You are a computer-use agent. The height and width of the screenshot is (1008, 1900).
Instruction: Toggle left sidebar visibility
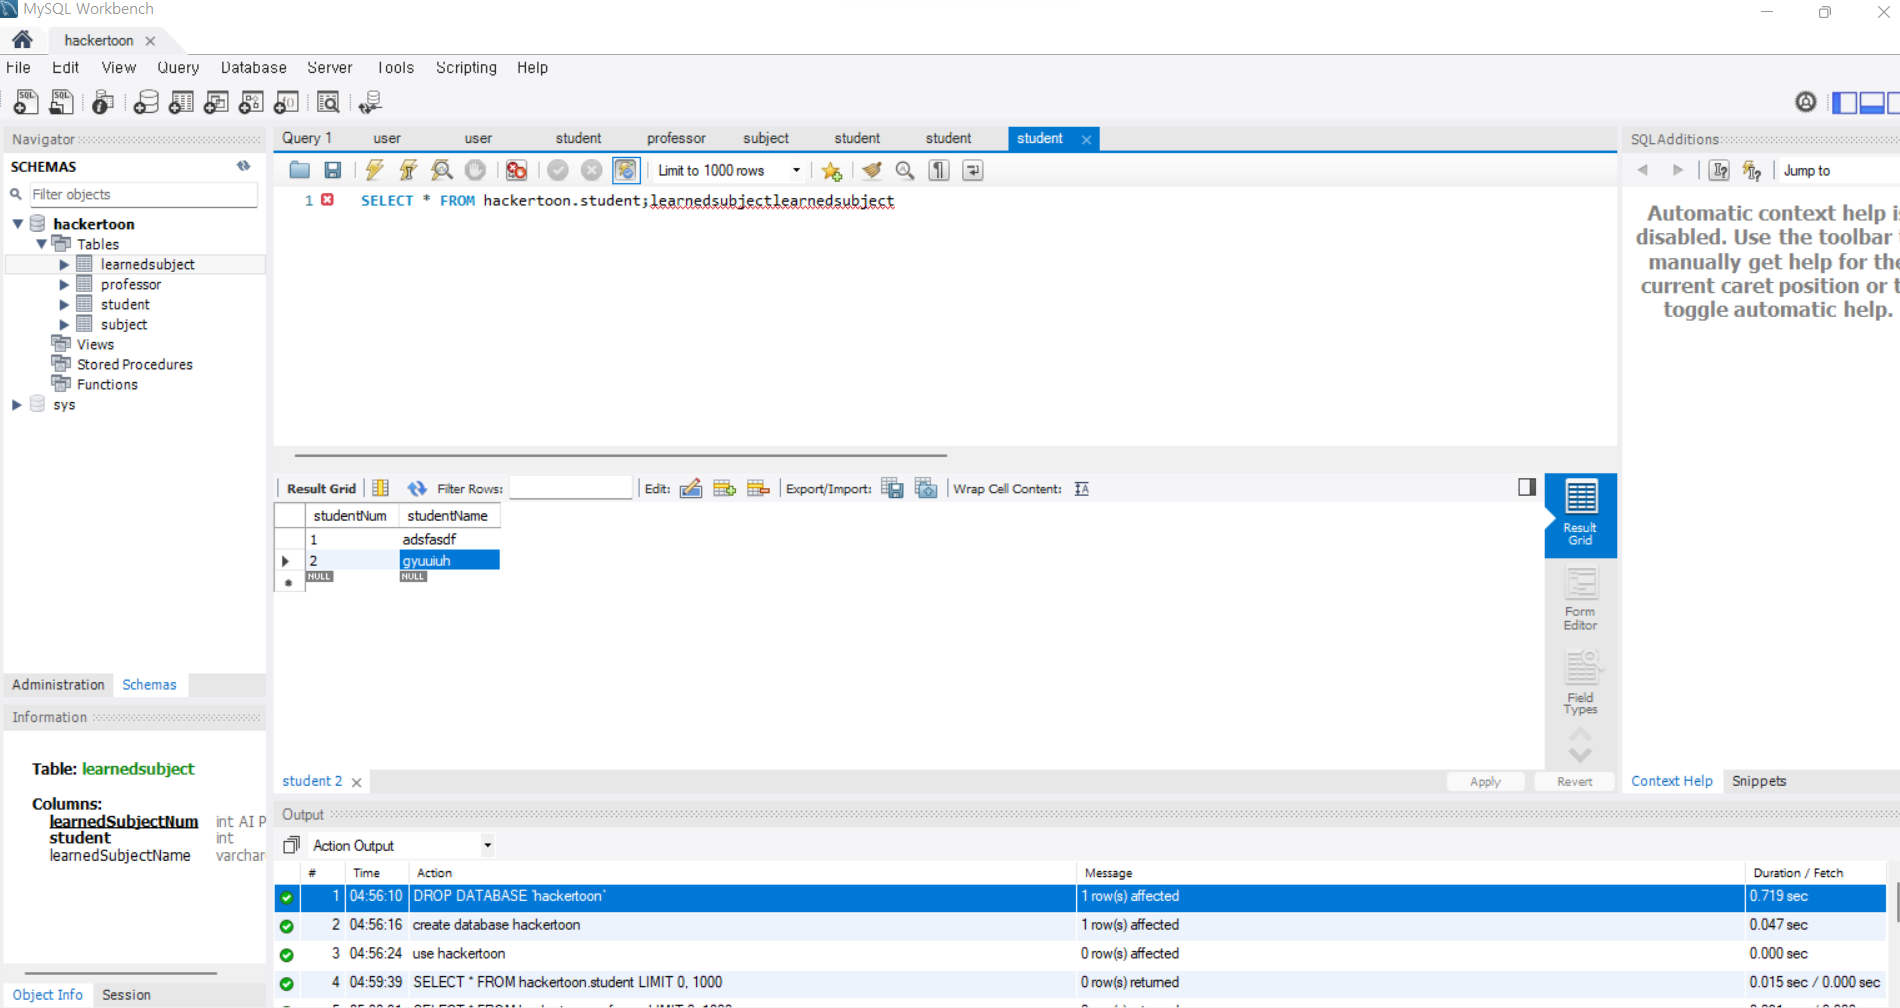[1845, 102]
